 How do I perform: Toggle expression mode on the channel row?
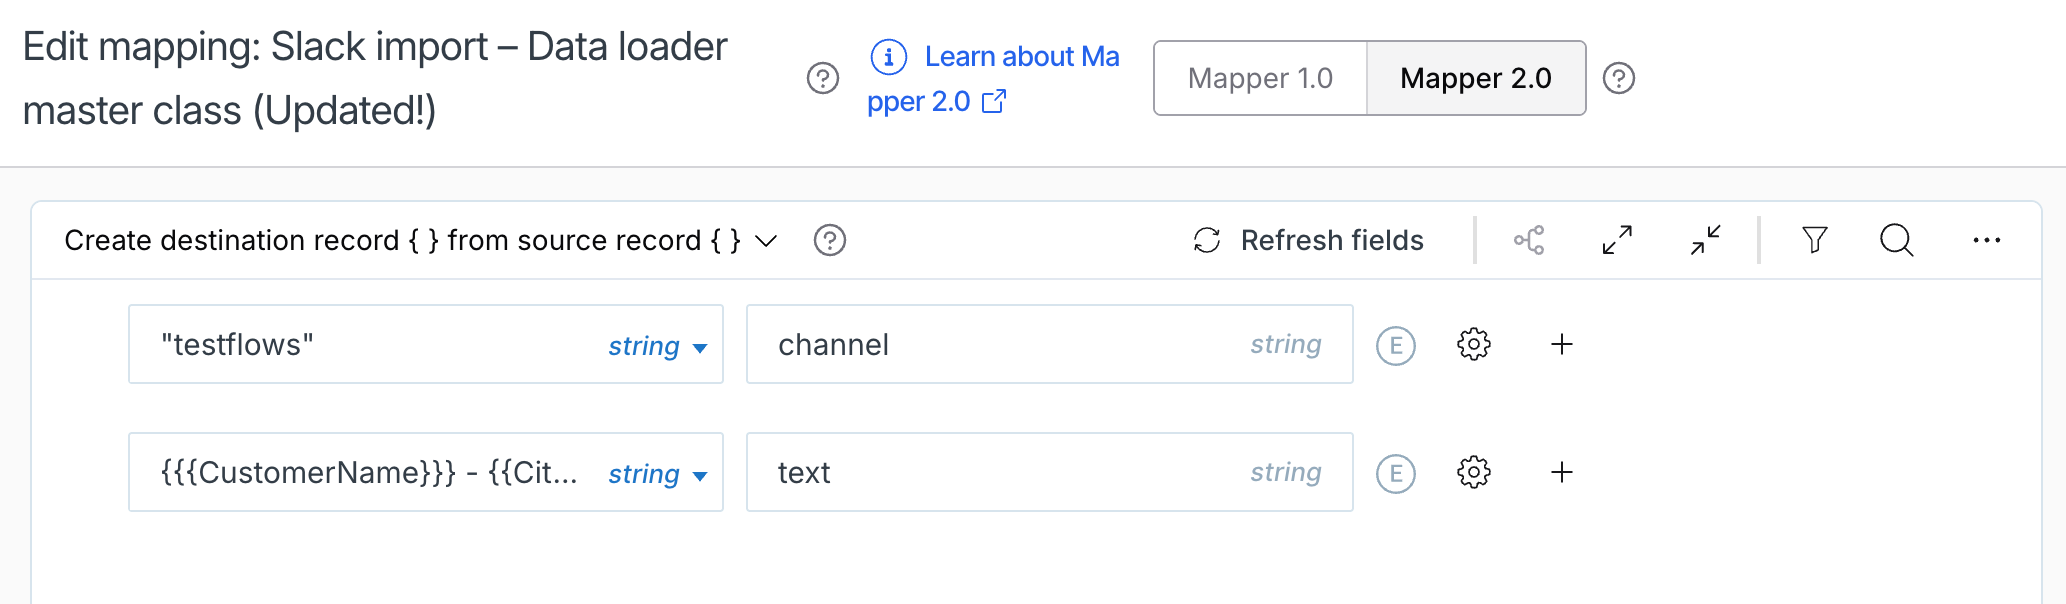click(1396, 344)
